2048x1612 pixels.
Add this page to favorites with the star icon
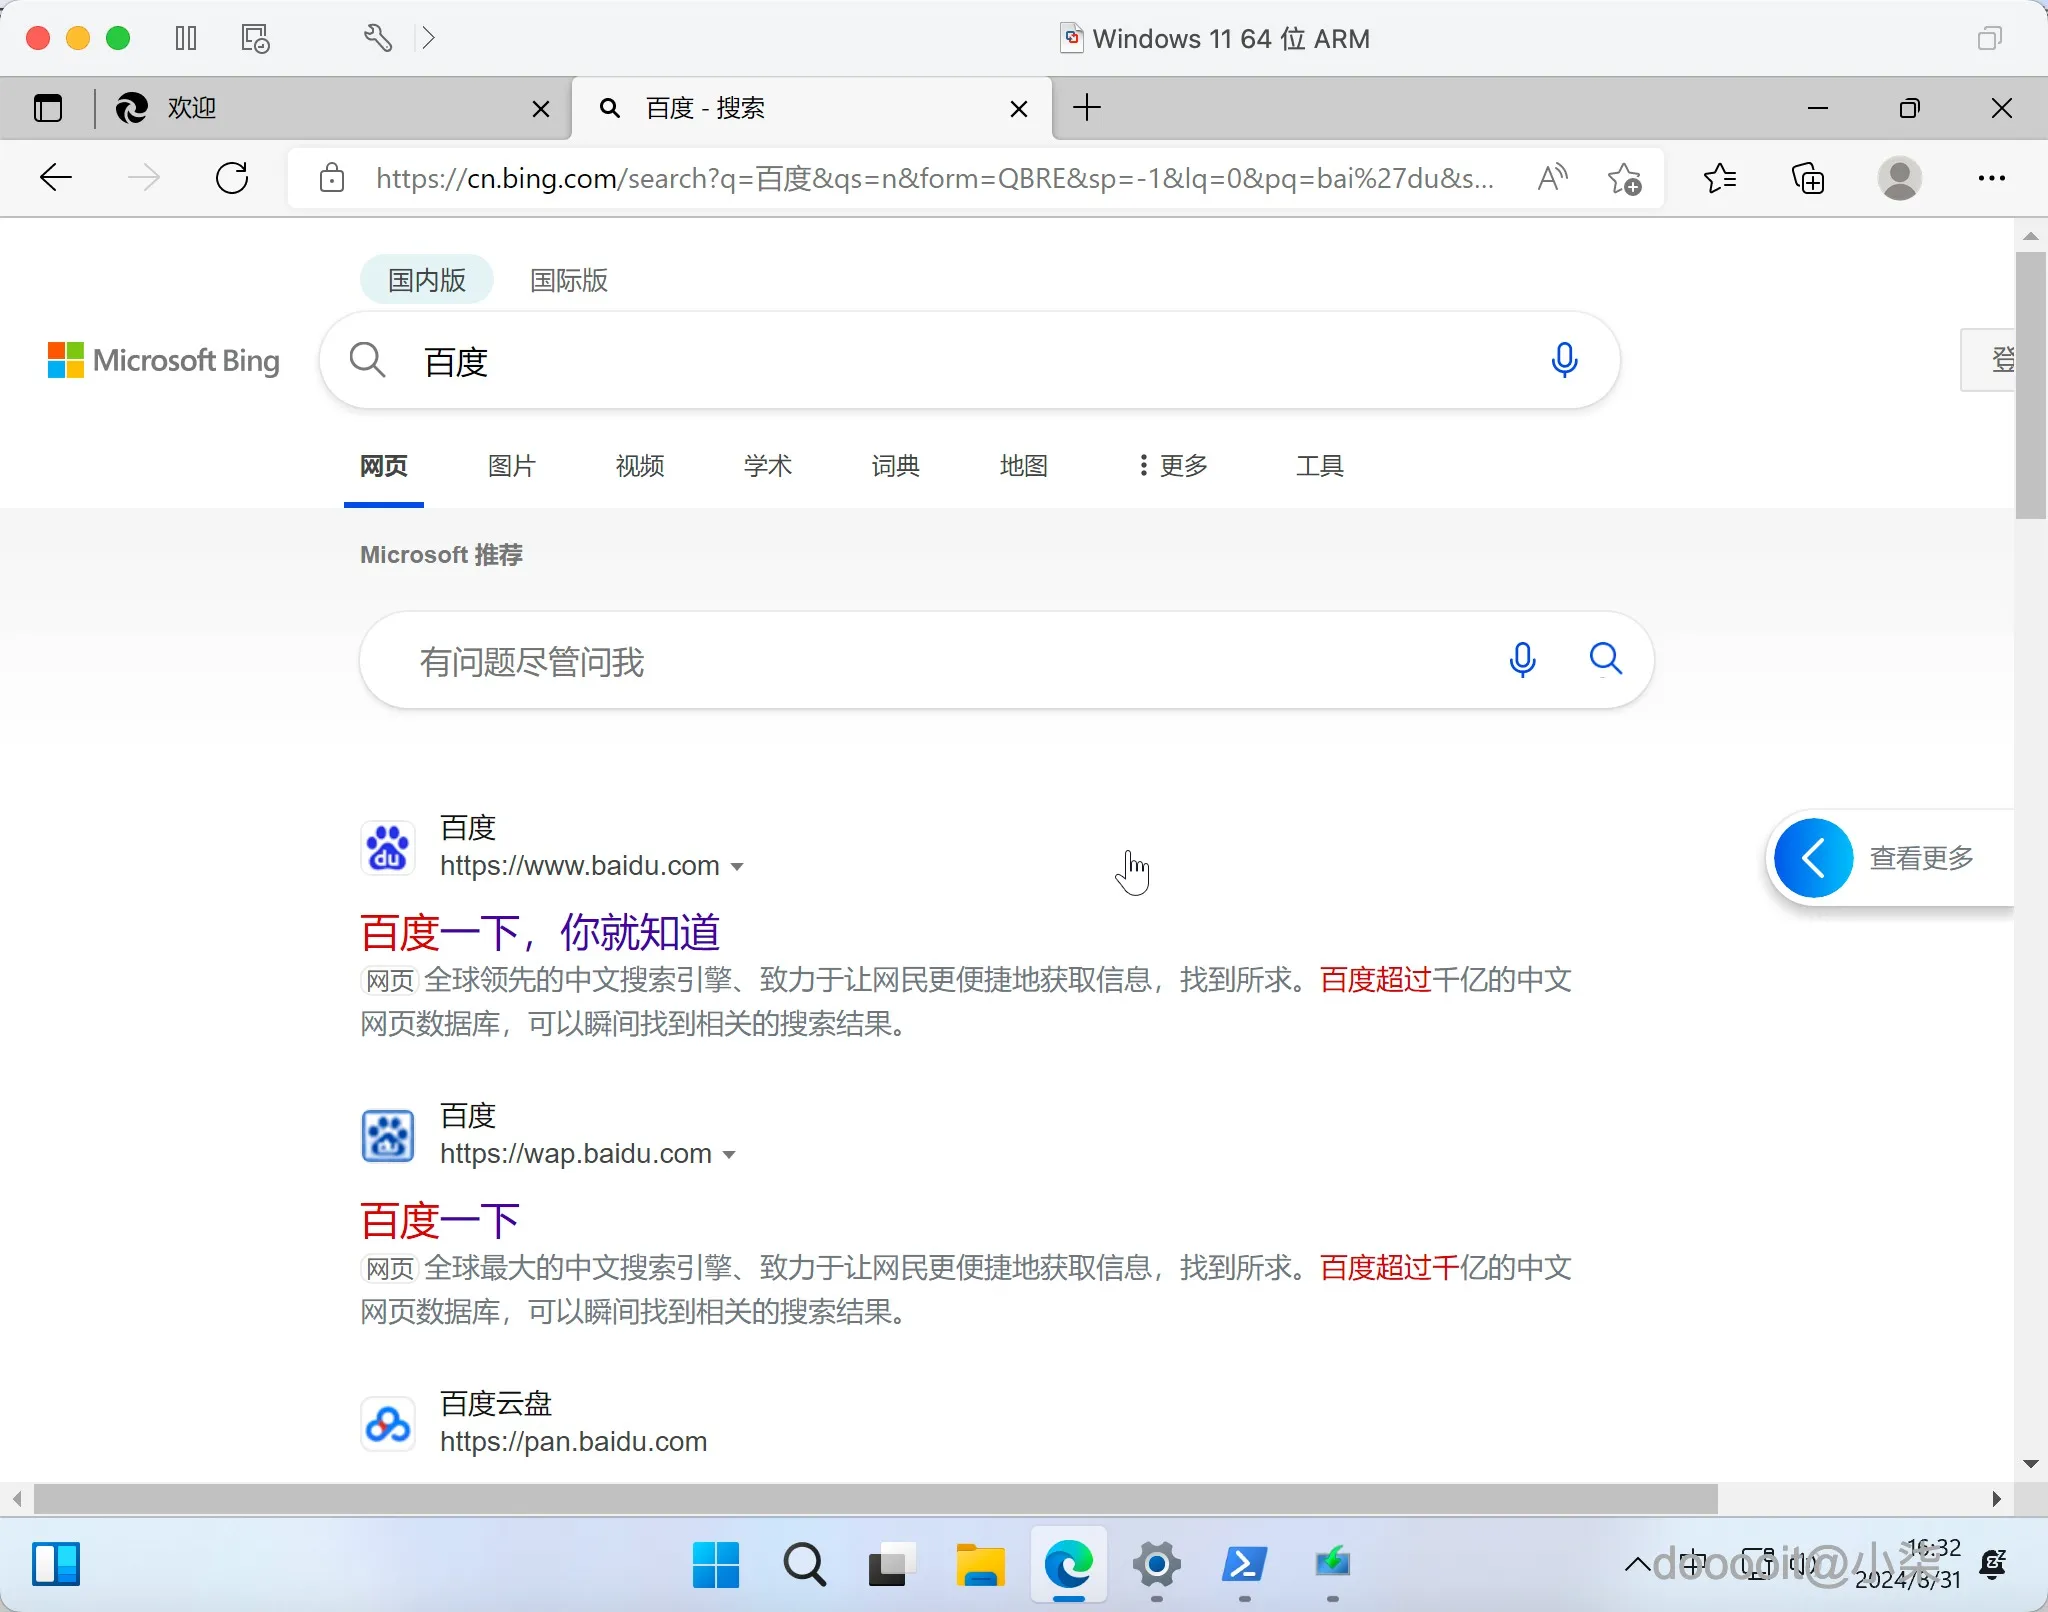pos(1625,178)
